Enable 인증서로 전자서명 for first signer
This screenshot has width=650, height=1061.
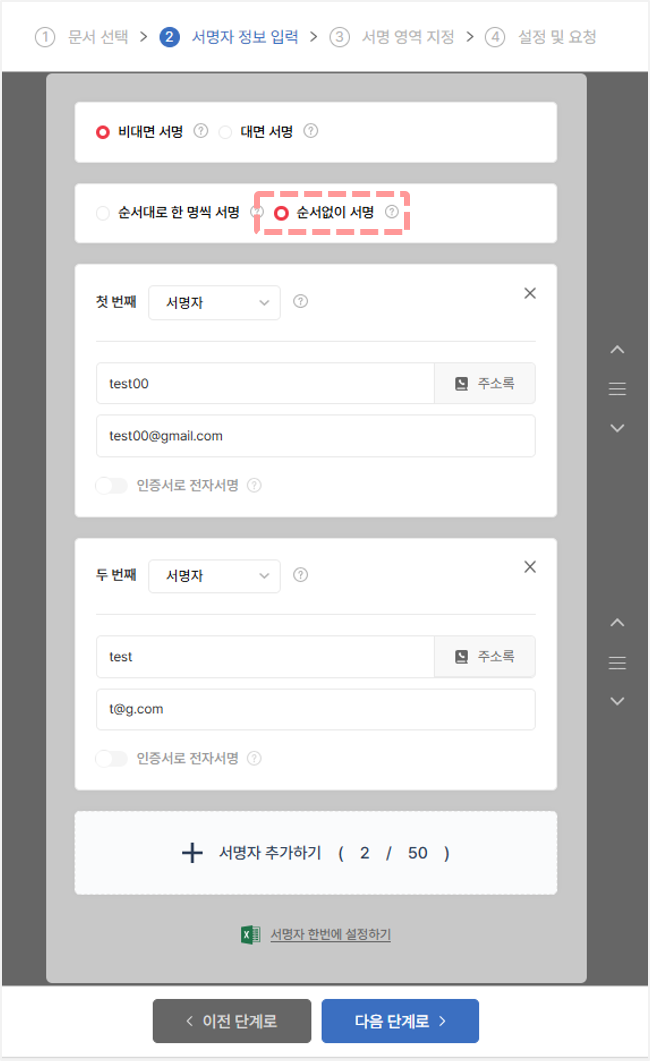point(112,485)
